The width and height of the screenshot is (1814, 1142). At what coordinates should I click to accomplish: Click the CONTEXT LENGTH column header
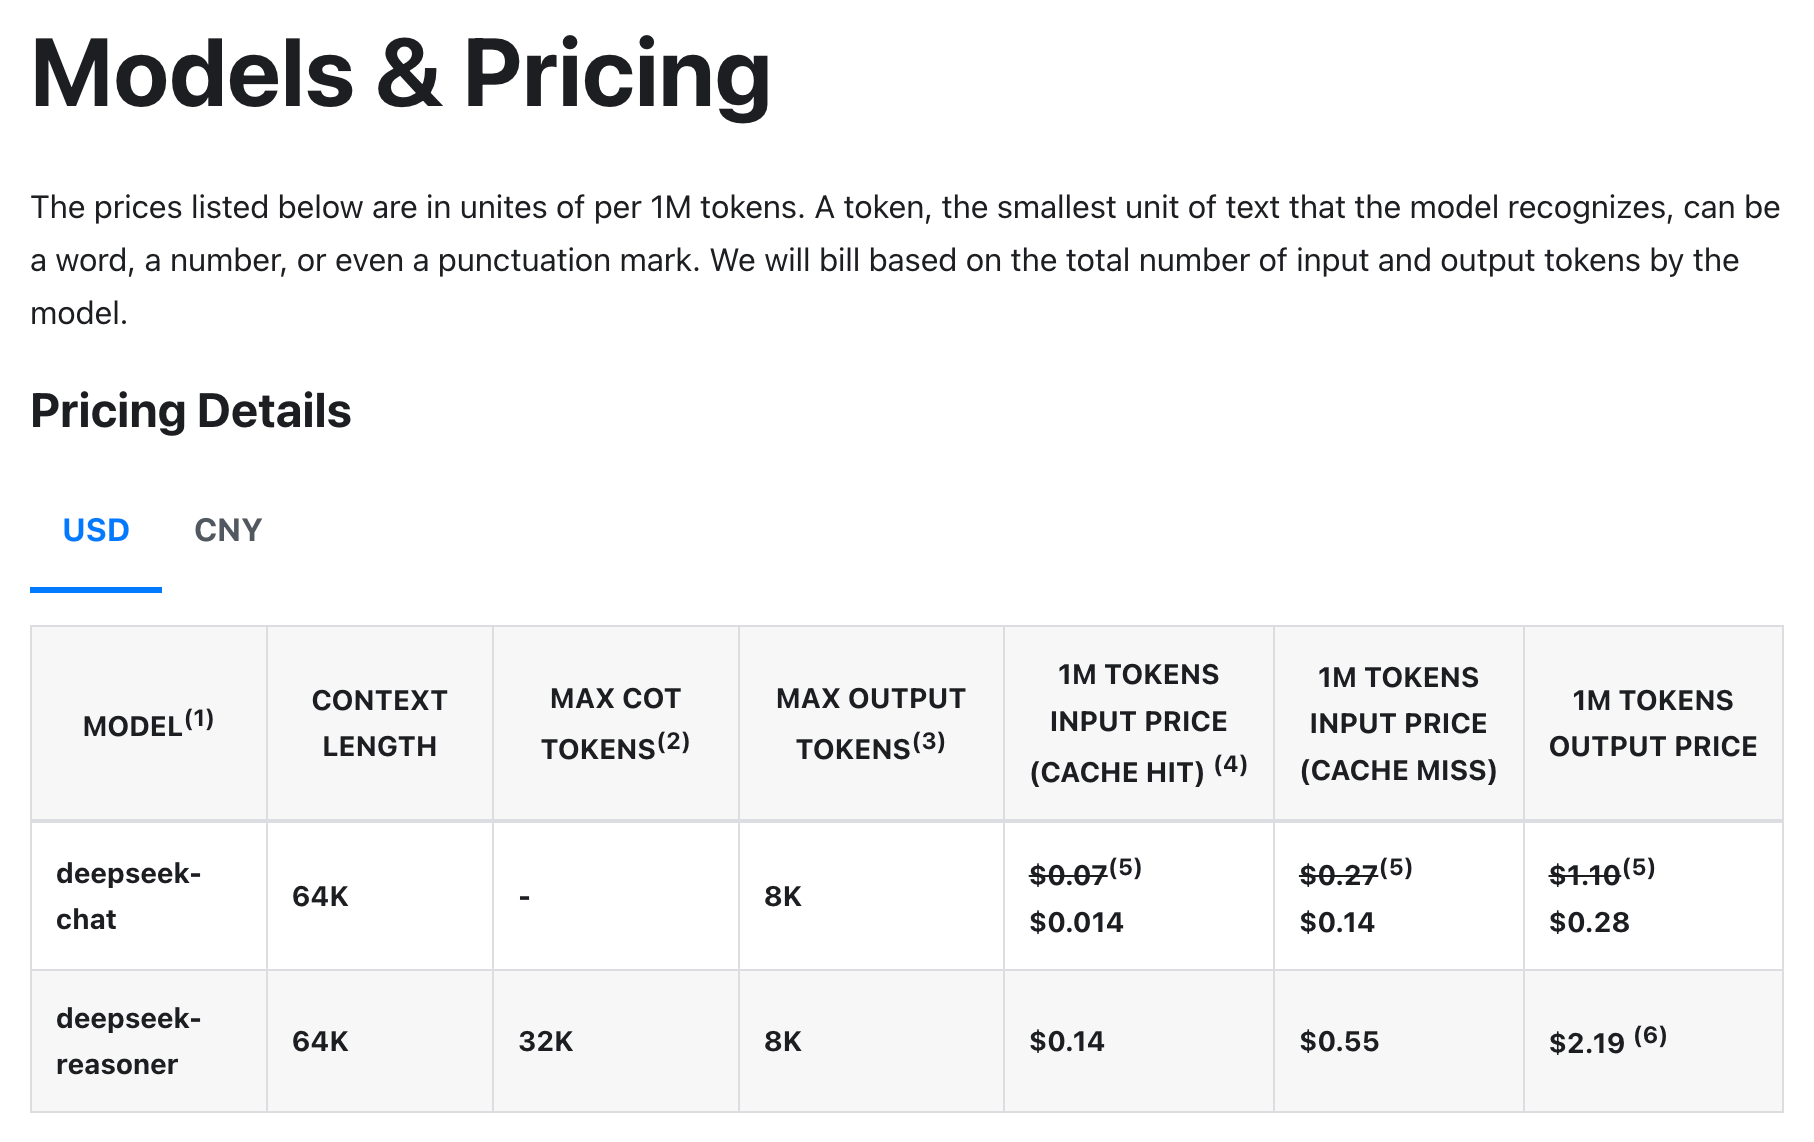click(379, 723)
